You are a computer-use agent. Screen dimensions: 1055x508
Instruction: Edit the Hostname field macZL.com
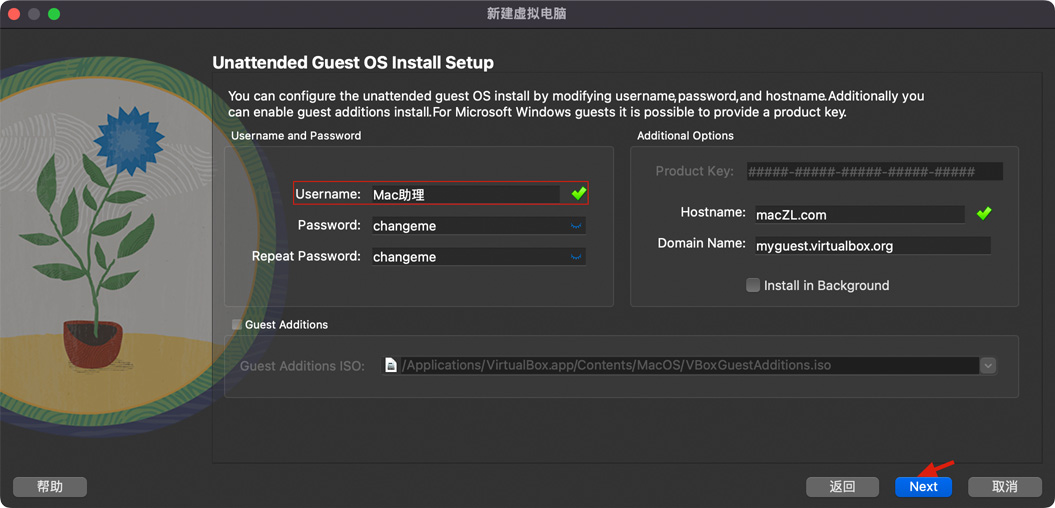point(858,214)
